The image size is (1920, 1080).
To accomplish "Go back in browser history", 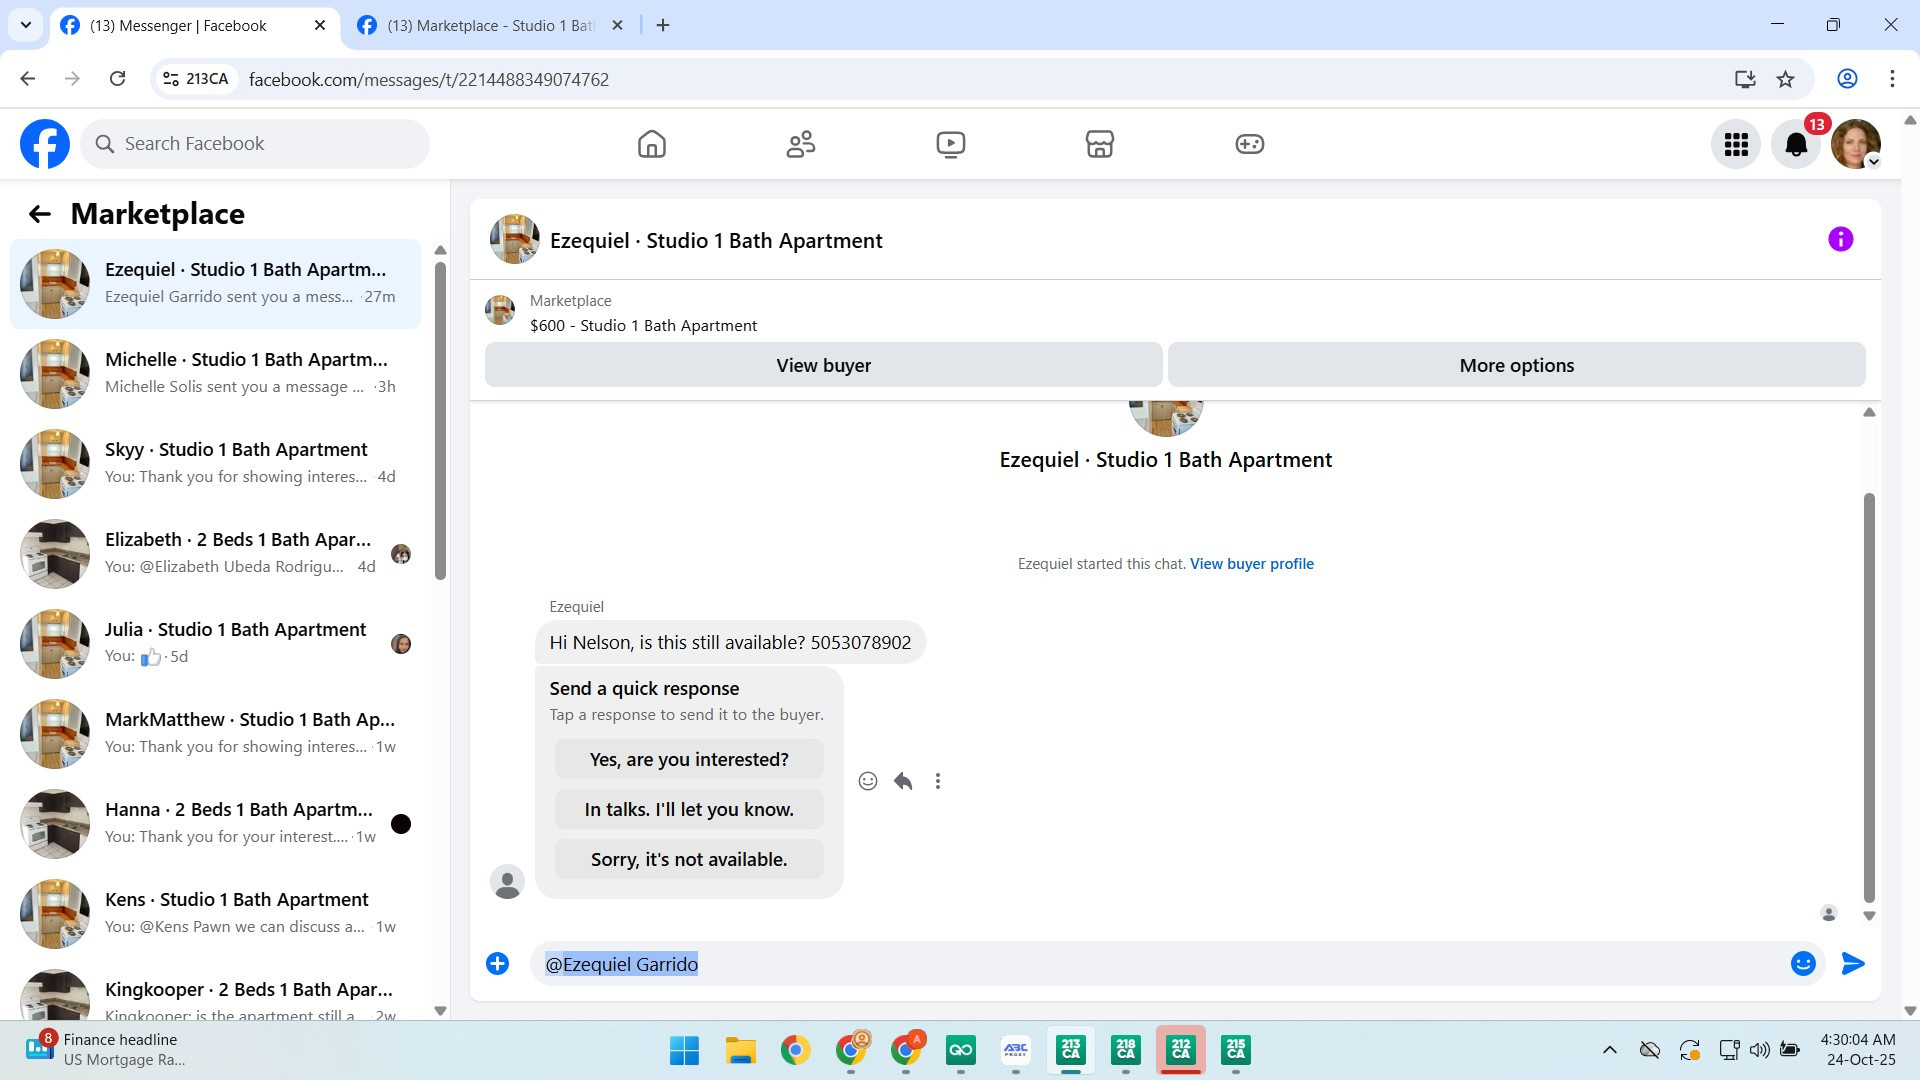I will 28,79.
